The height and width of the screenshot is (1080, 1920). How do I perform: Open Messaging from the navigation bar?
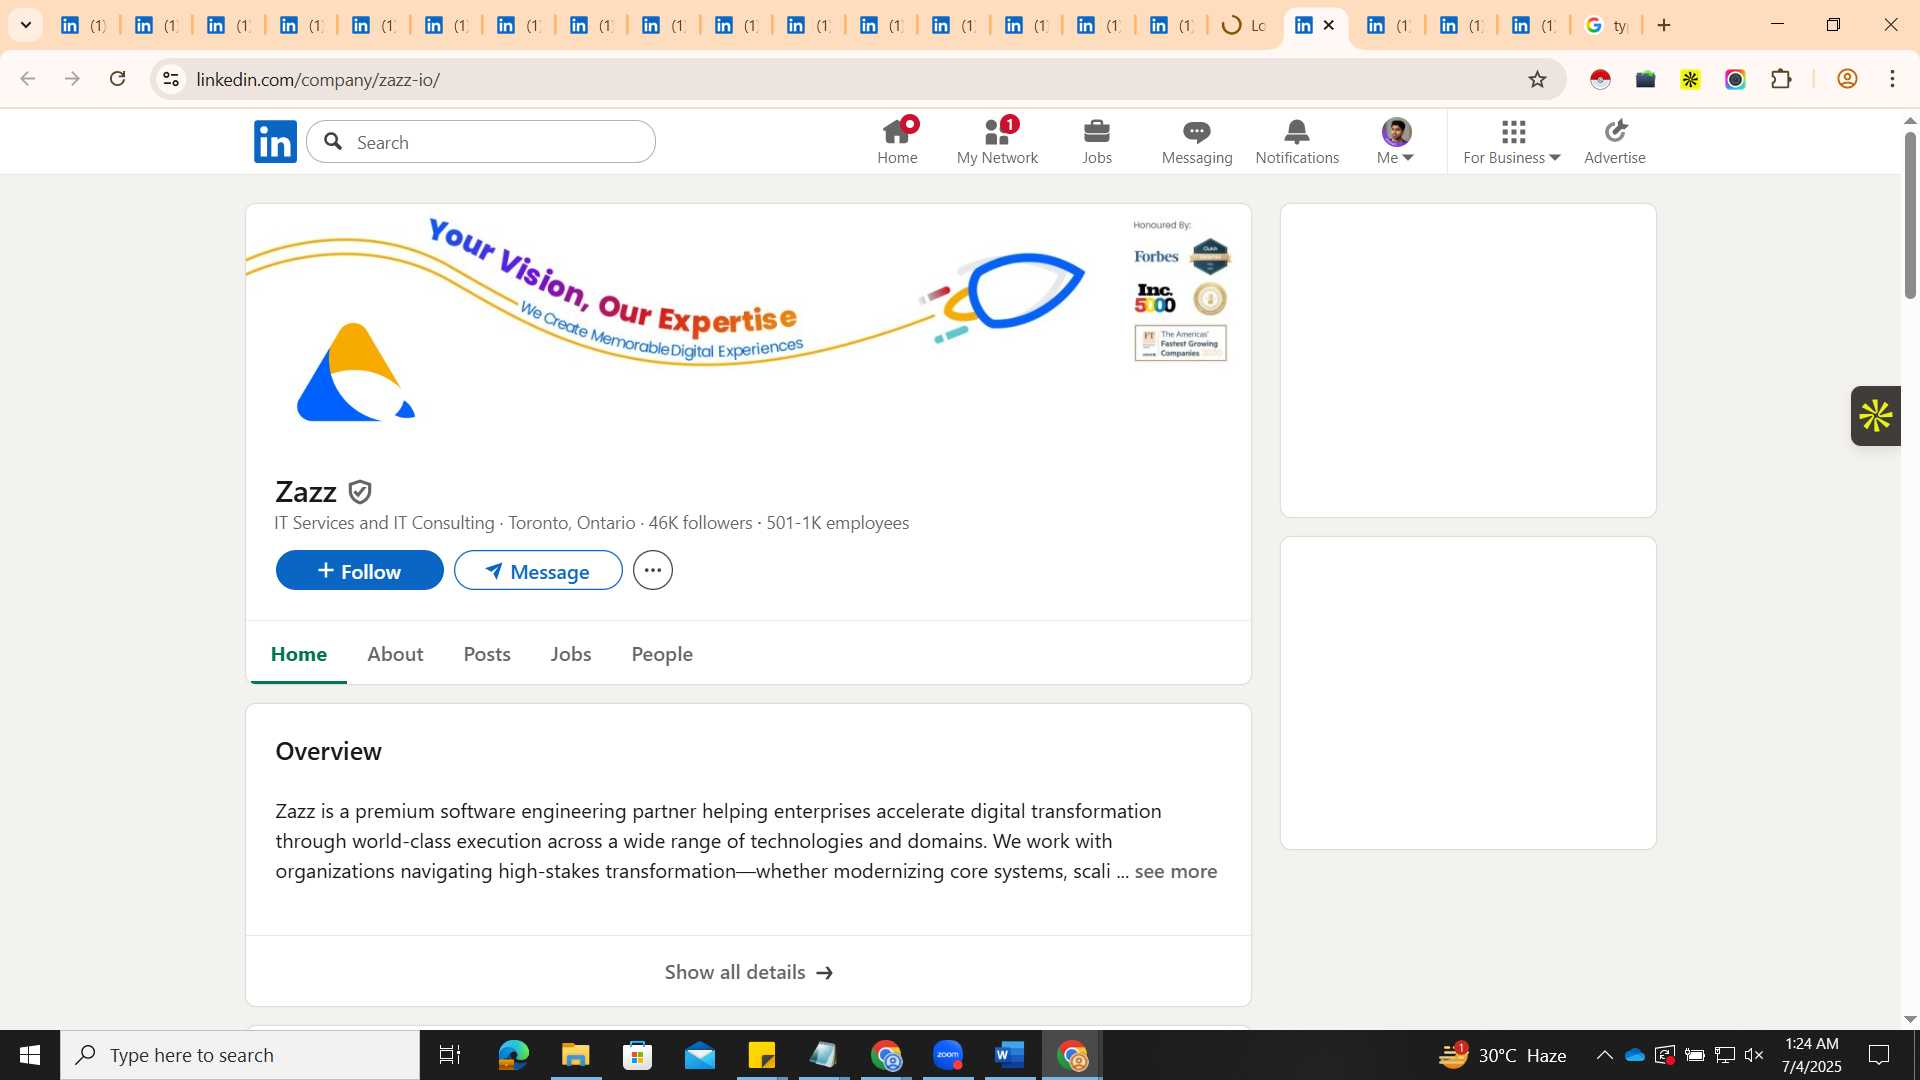tap(1197, 141)
